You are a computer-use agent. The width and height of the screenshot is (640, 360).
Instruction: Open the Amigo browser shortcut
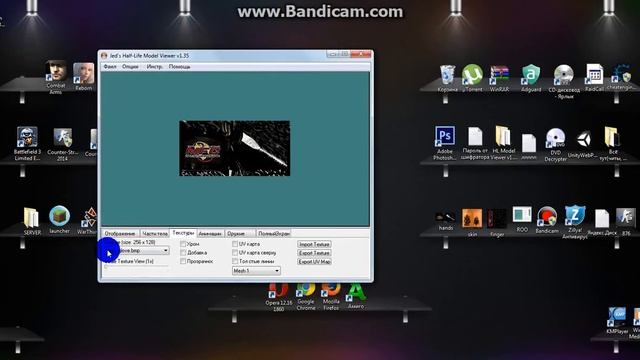[356, 296]
